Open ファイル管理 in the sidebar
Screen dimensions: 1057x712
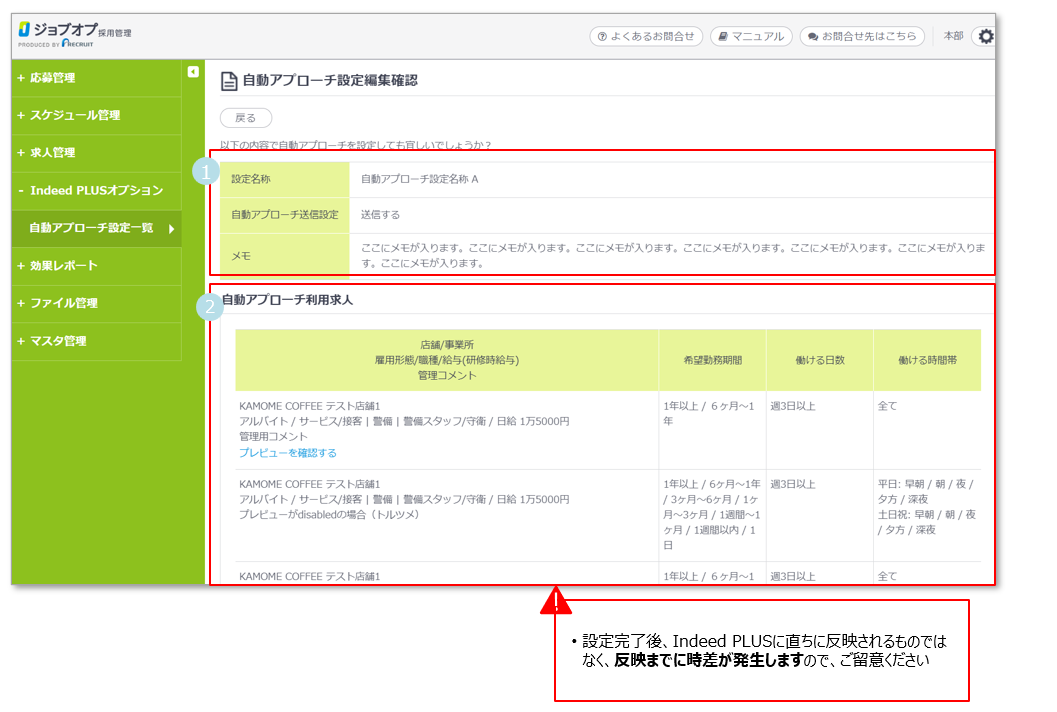click(58, 303)
